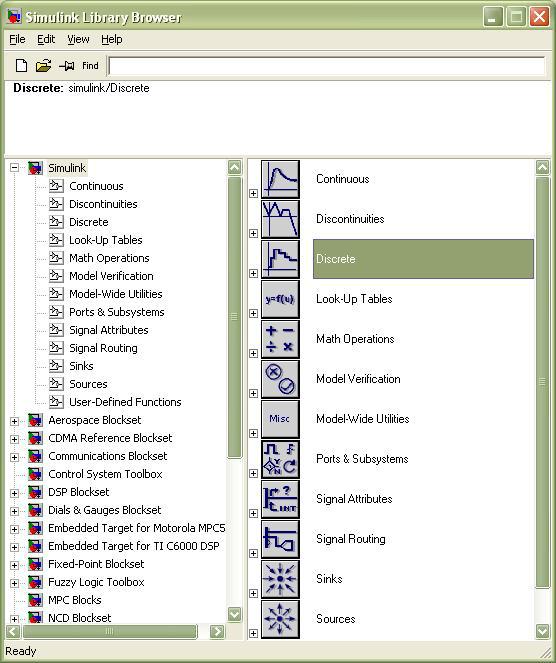Open the File menu

(x=17, y=39)
